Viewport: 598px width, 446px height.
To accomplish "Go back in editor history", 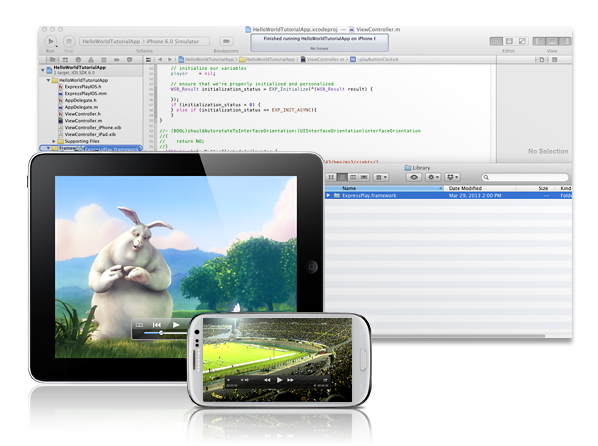I will 160,60.
